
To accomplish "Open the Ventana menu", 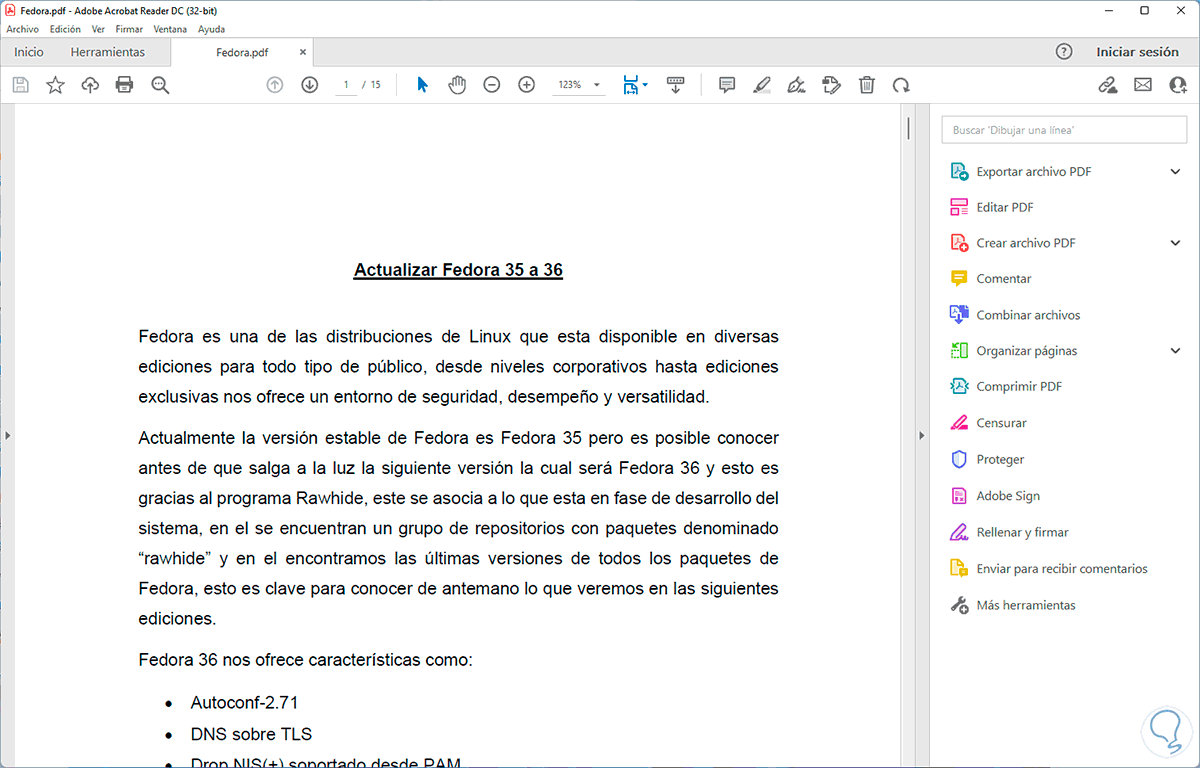I will [170, 29].
